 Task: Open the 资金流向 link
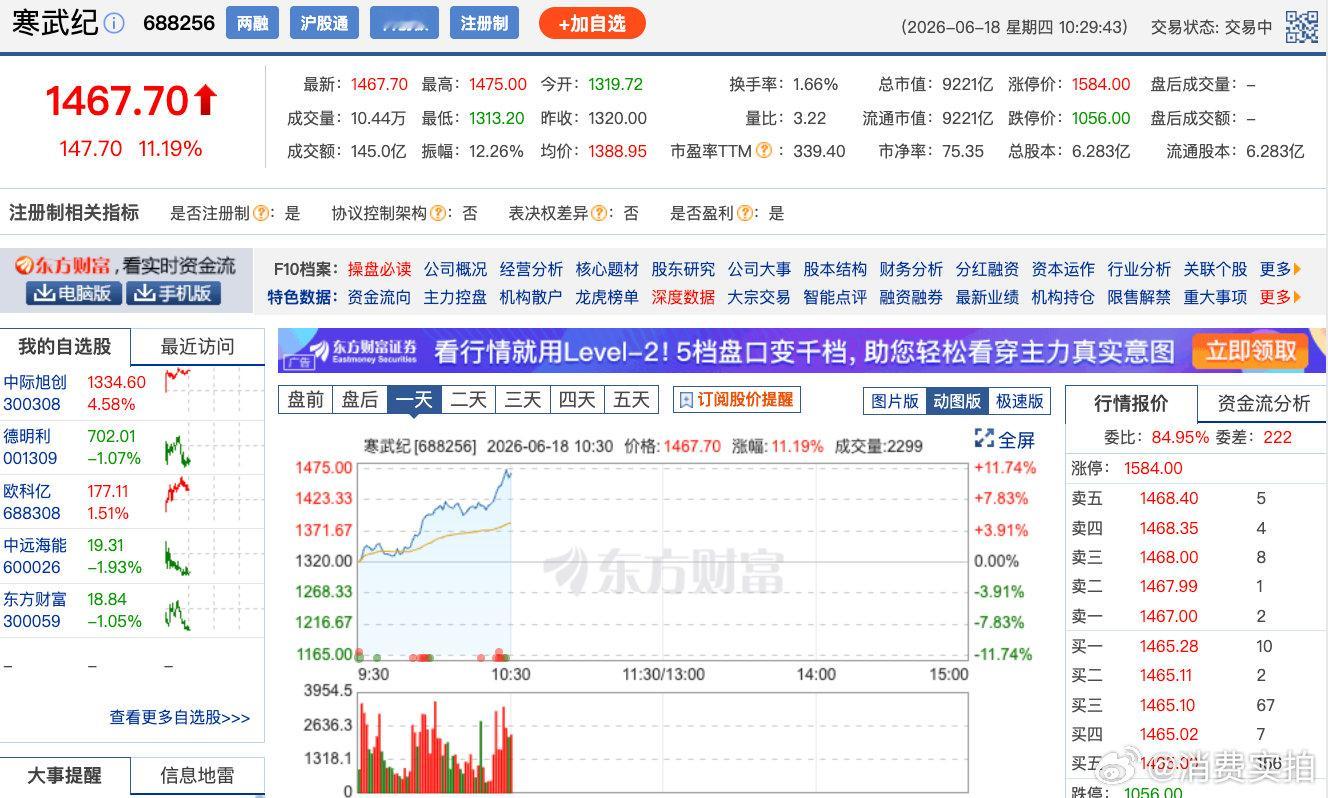[379, 297]
